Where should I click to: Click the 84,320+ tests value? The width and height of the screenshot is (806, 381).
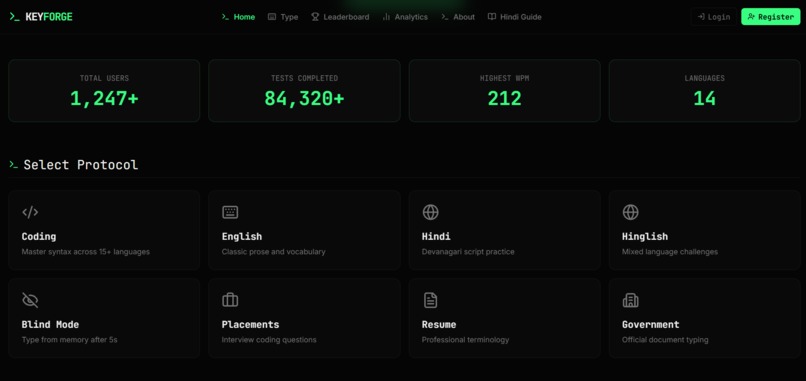point(304,99)
